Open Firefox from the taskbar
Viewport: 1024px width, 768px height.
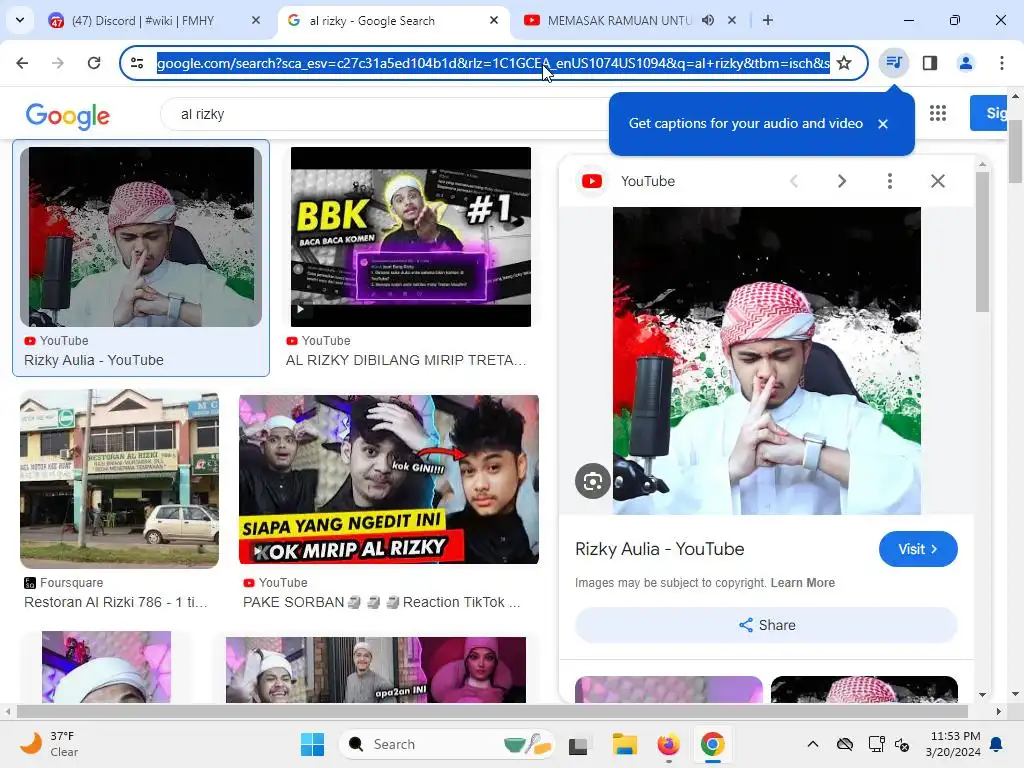click(x=668, y=744)
